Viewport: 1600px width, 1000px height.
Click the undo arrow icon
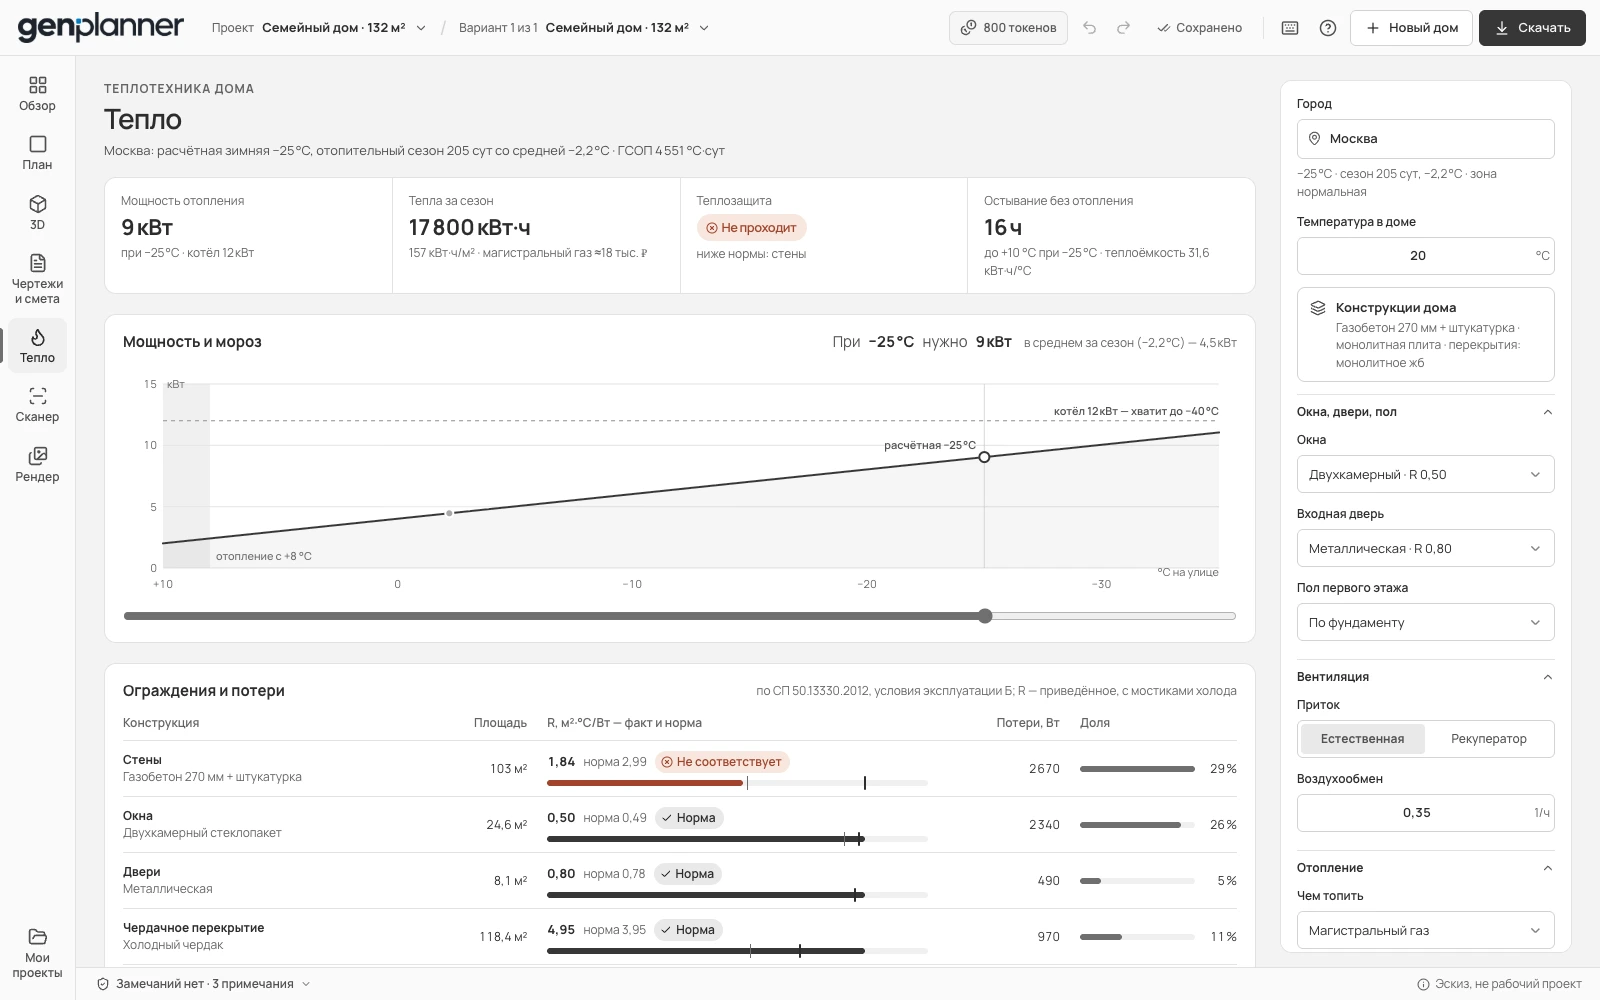click(x=1090, y=28)
